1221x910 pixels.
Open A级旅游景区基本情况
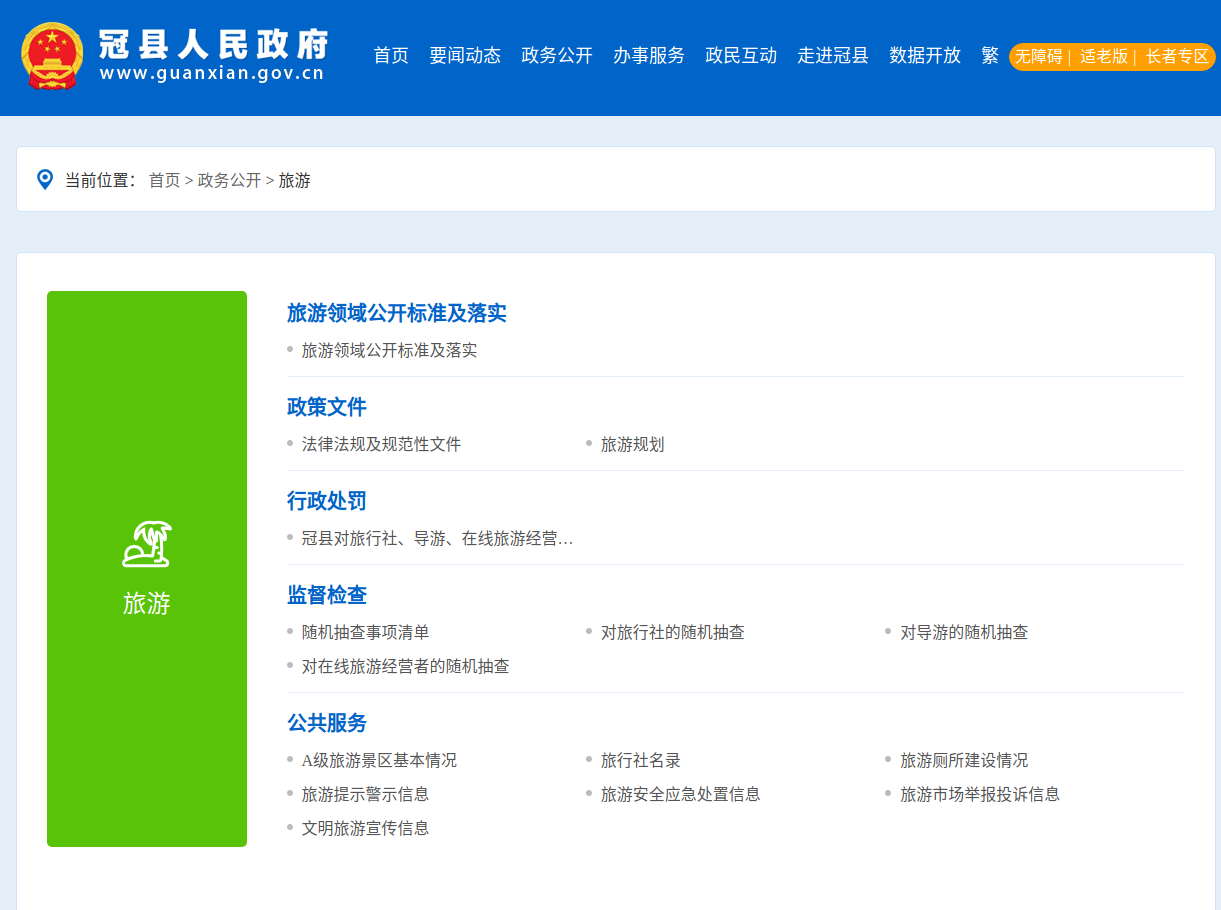tap(379, 761)
